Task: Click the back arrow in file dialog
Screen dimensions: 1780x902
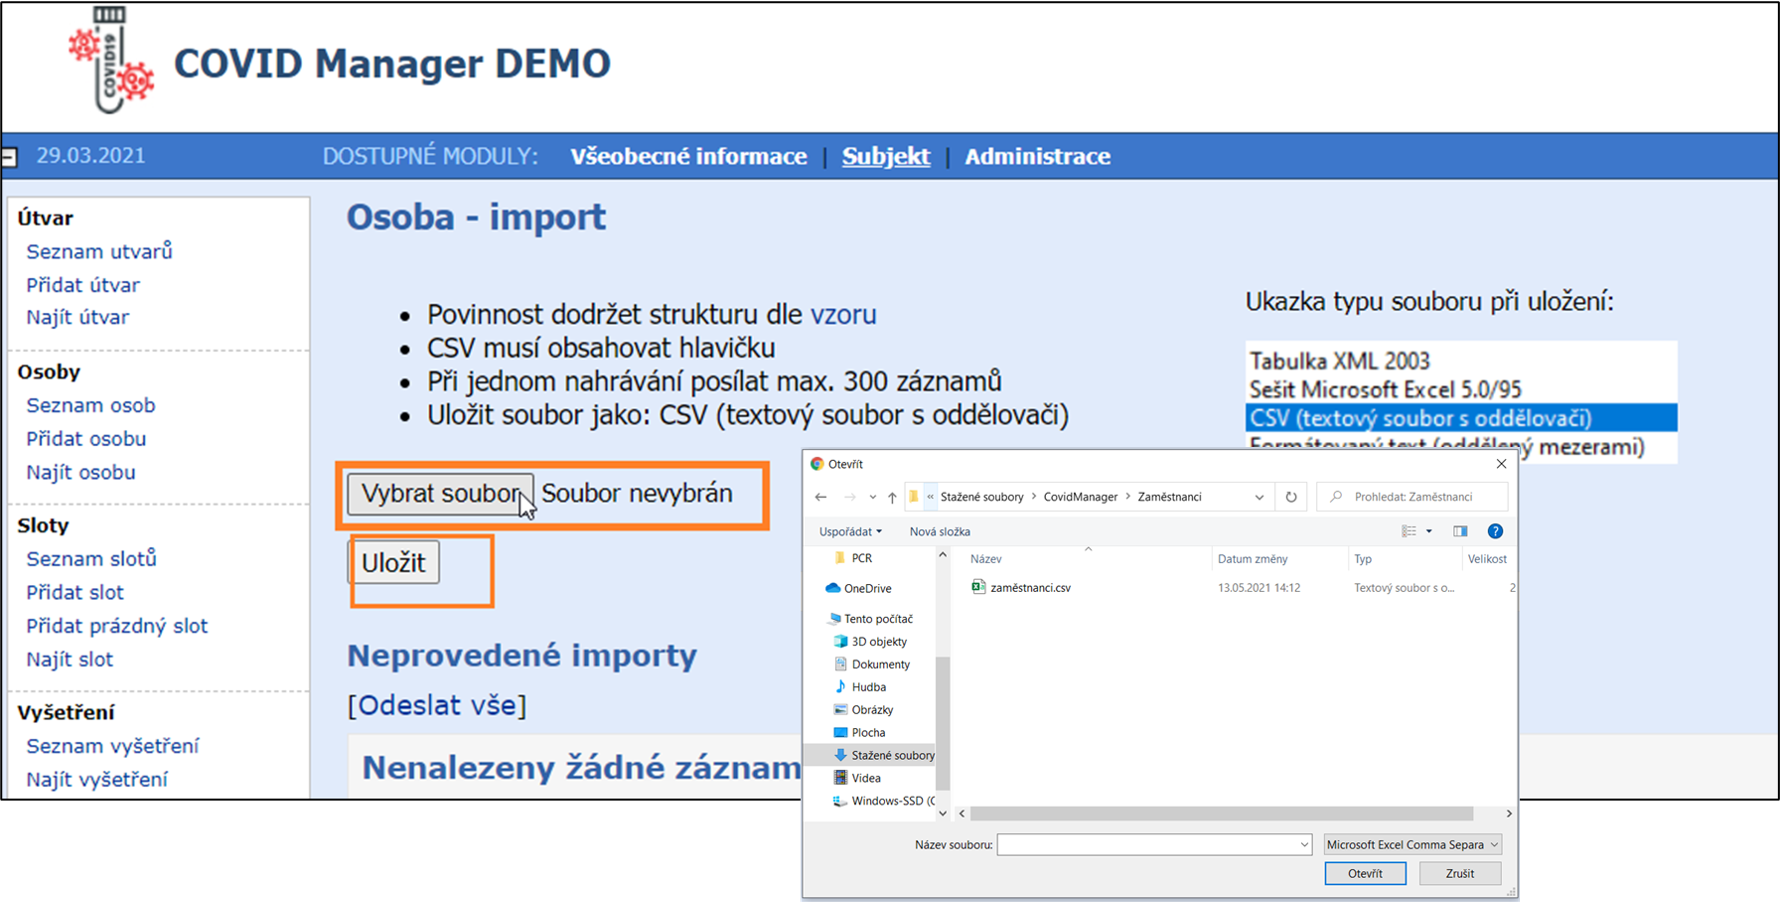Action: pos(821,497)
